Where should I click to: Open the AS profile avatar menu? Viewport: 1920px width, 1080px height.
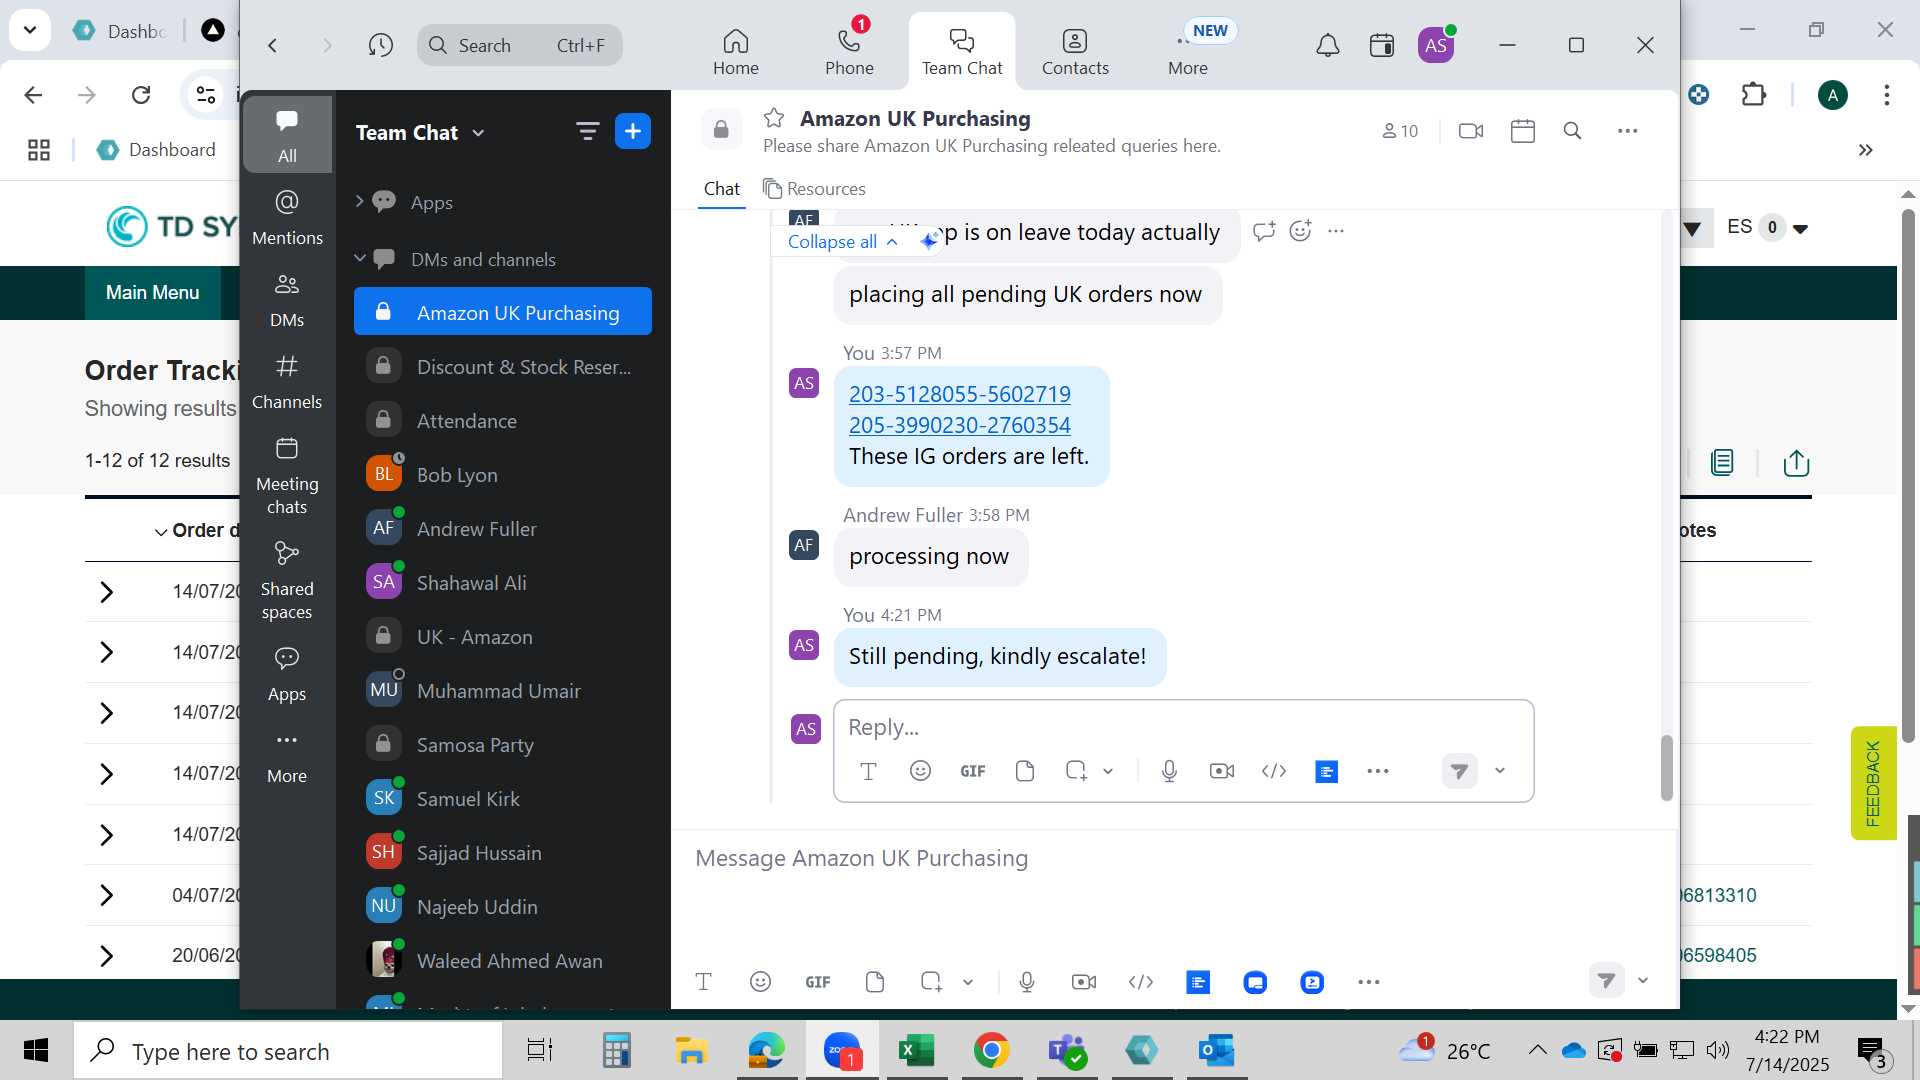(x=1436, y=45)
